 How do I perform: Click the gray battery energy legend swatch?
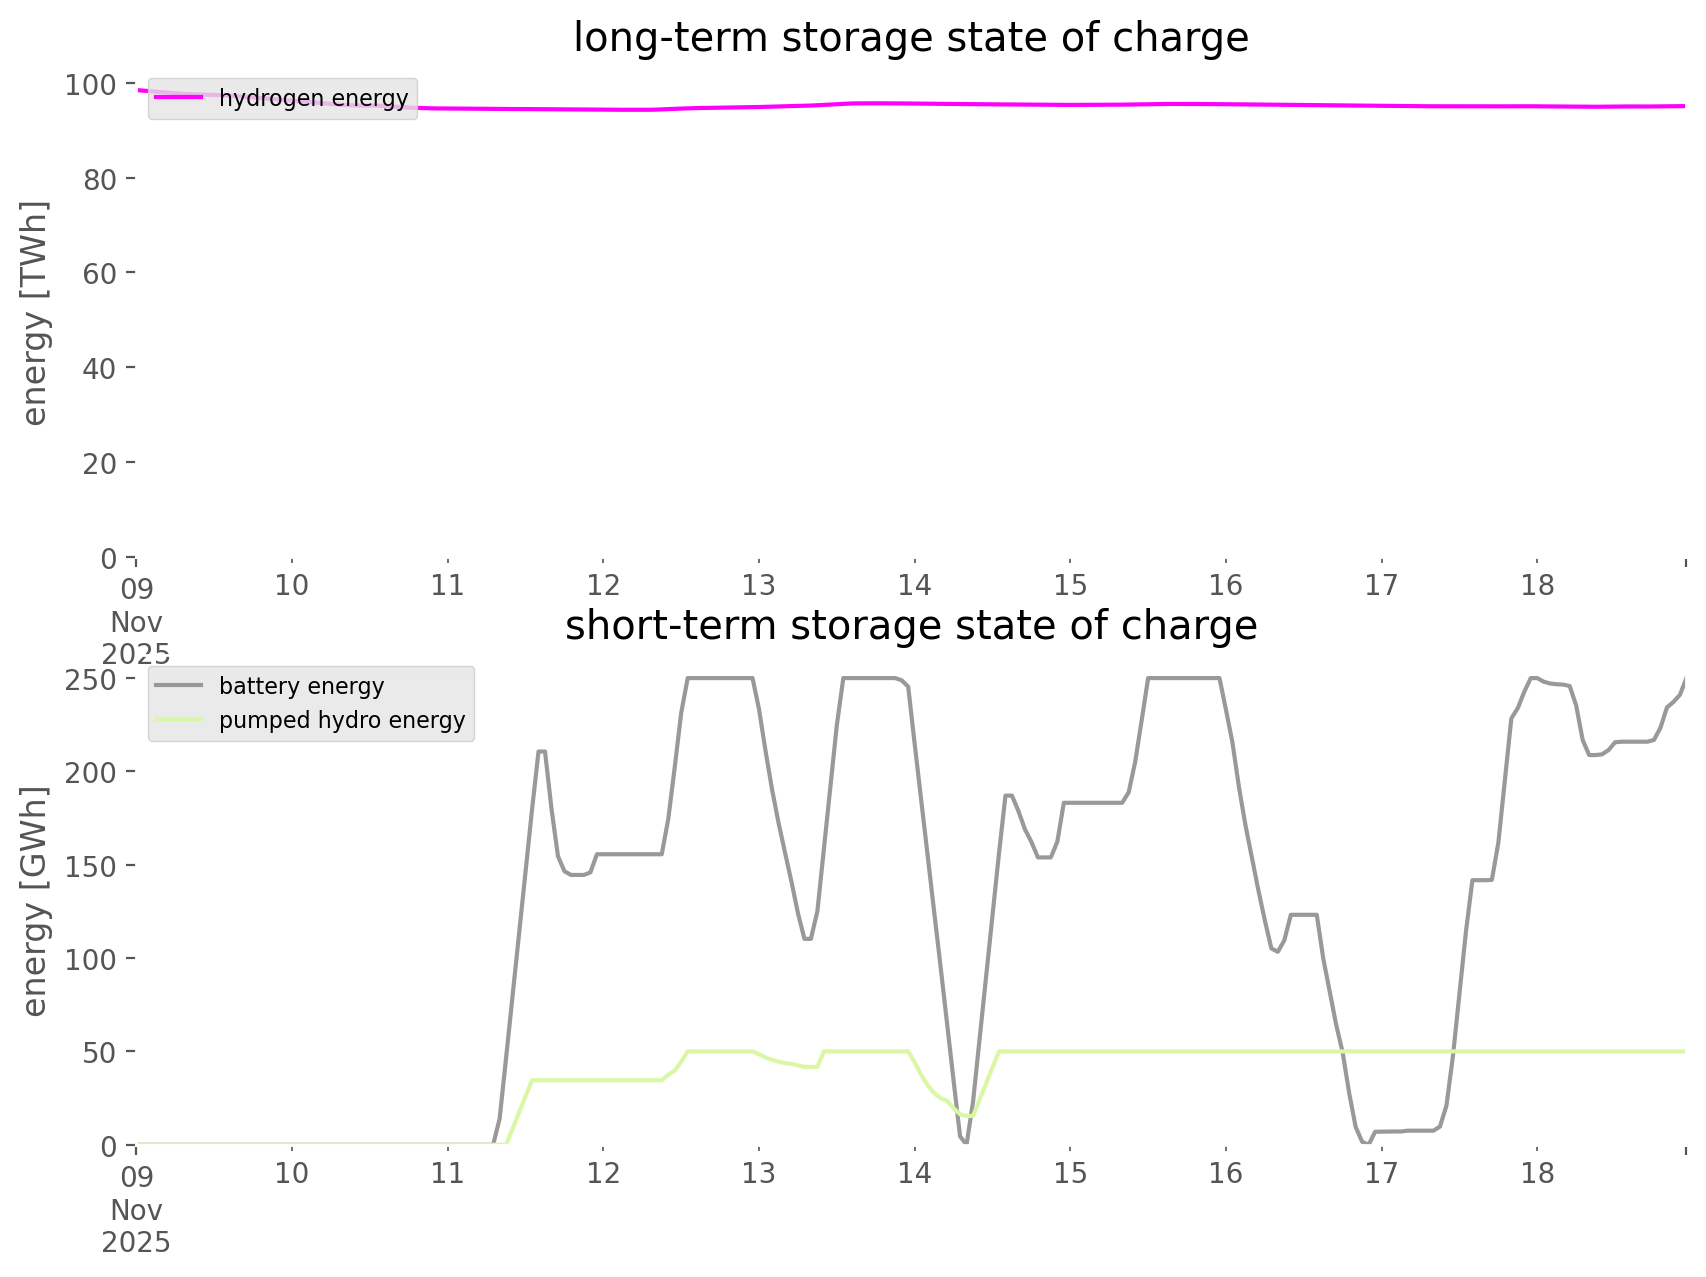tap(179, 686)
